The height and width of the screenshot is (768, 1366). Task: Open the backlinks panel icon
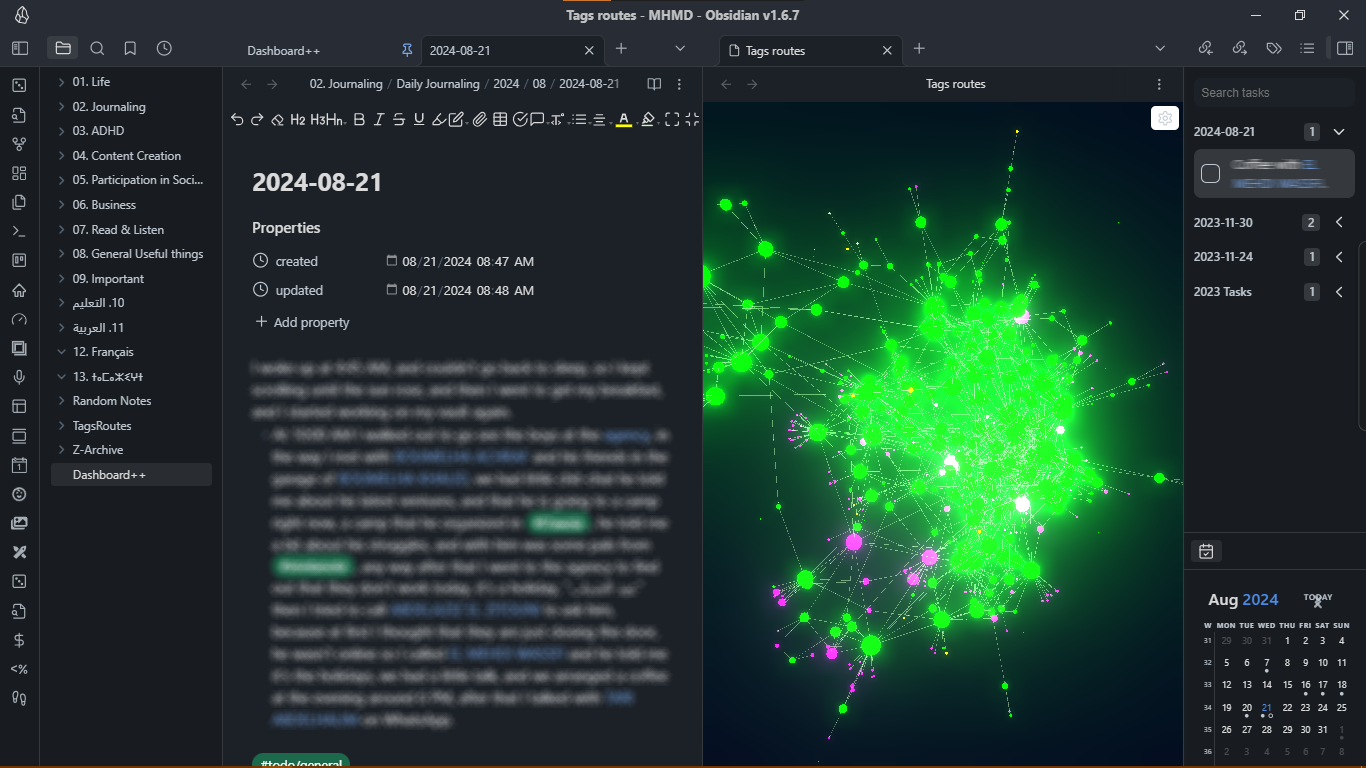click(x=1205, y=48)
